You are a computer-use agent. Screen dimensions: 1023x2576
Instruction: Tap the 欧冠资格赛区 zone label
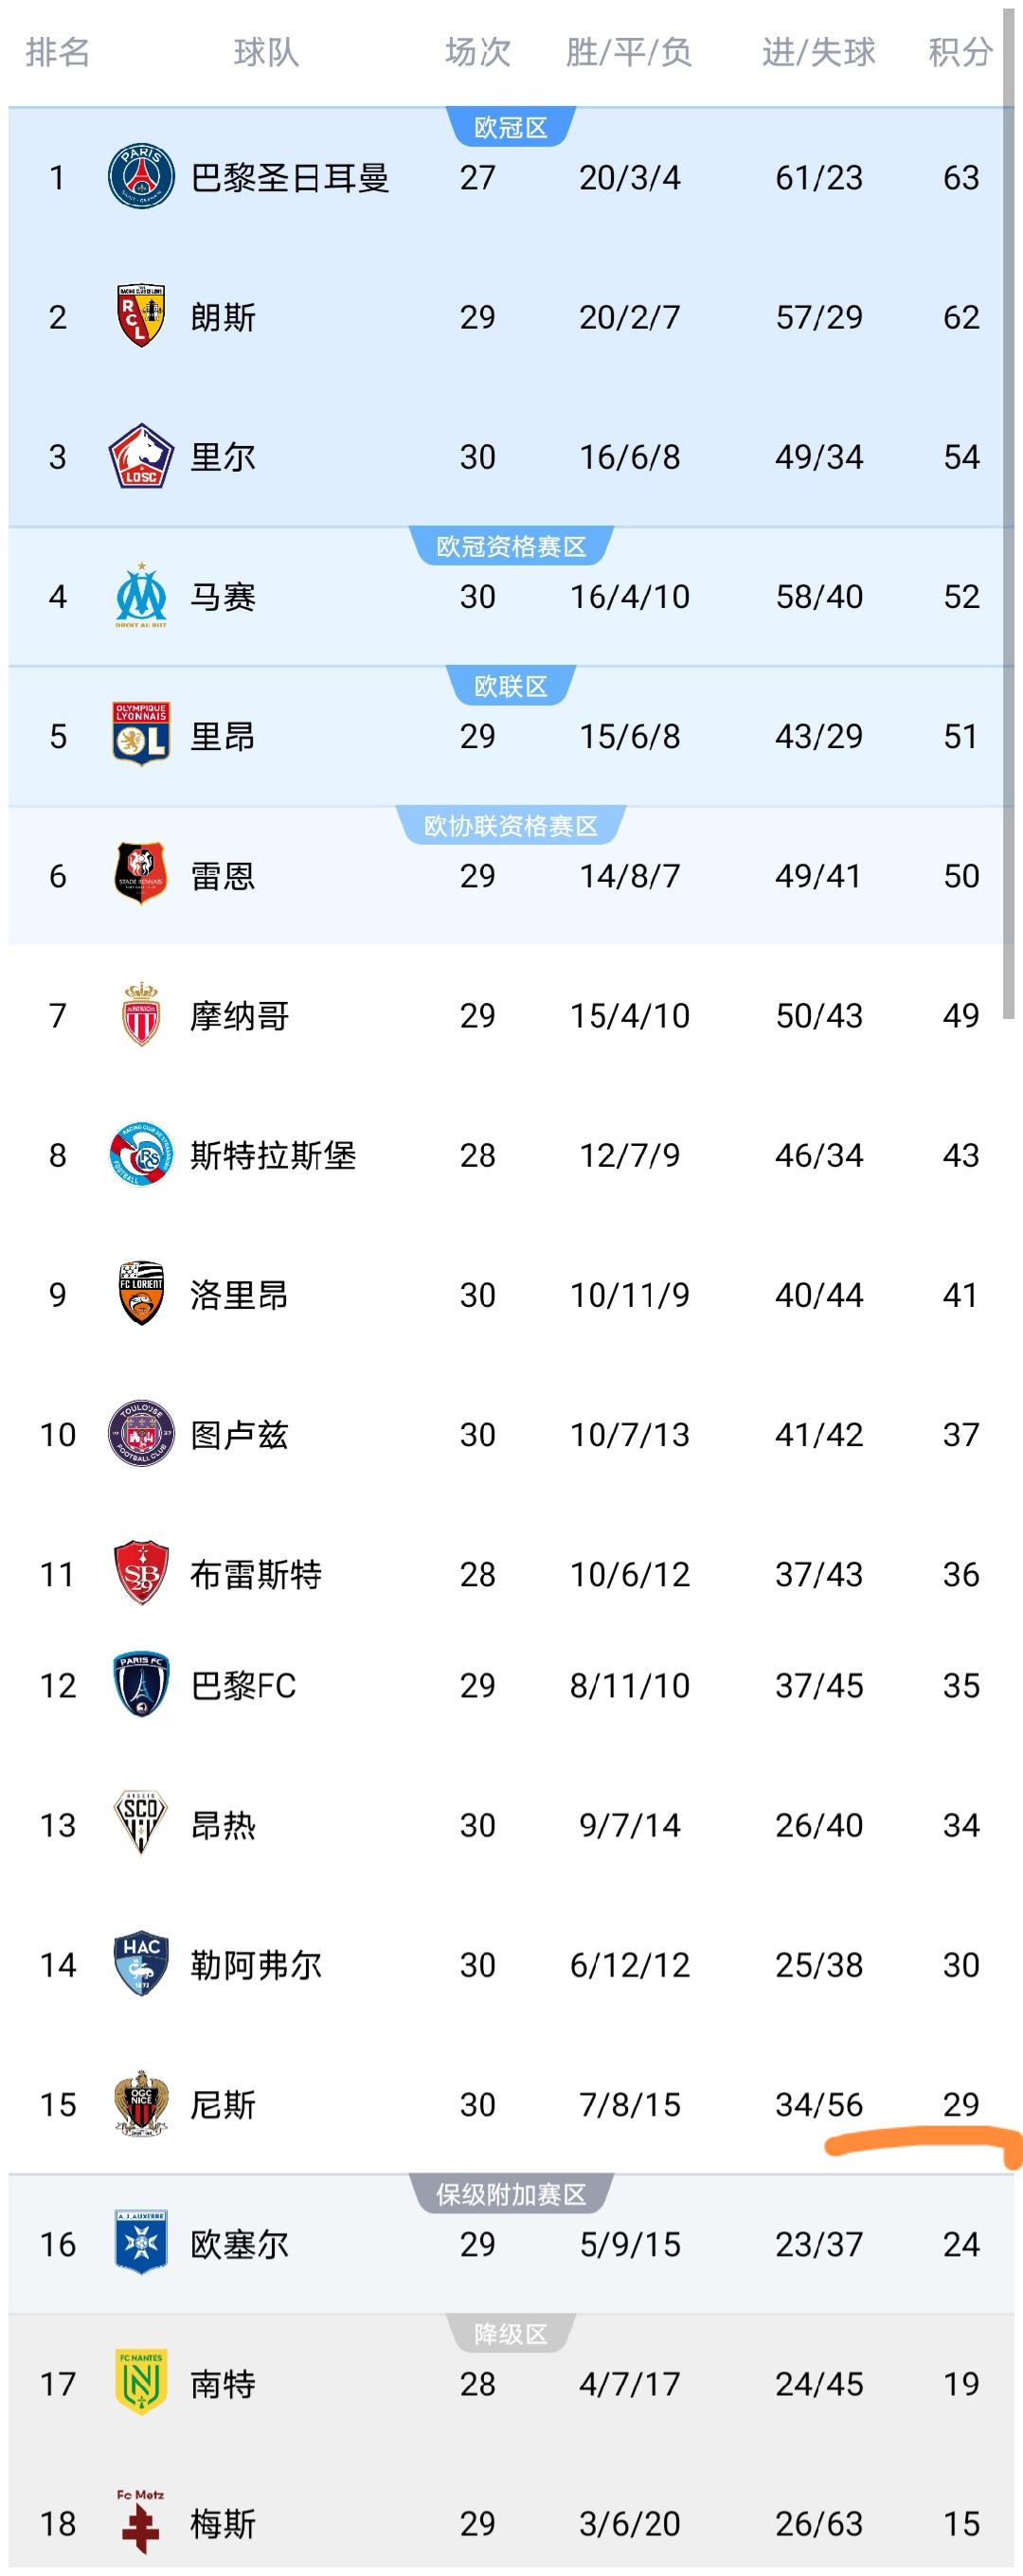511,547
